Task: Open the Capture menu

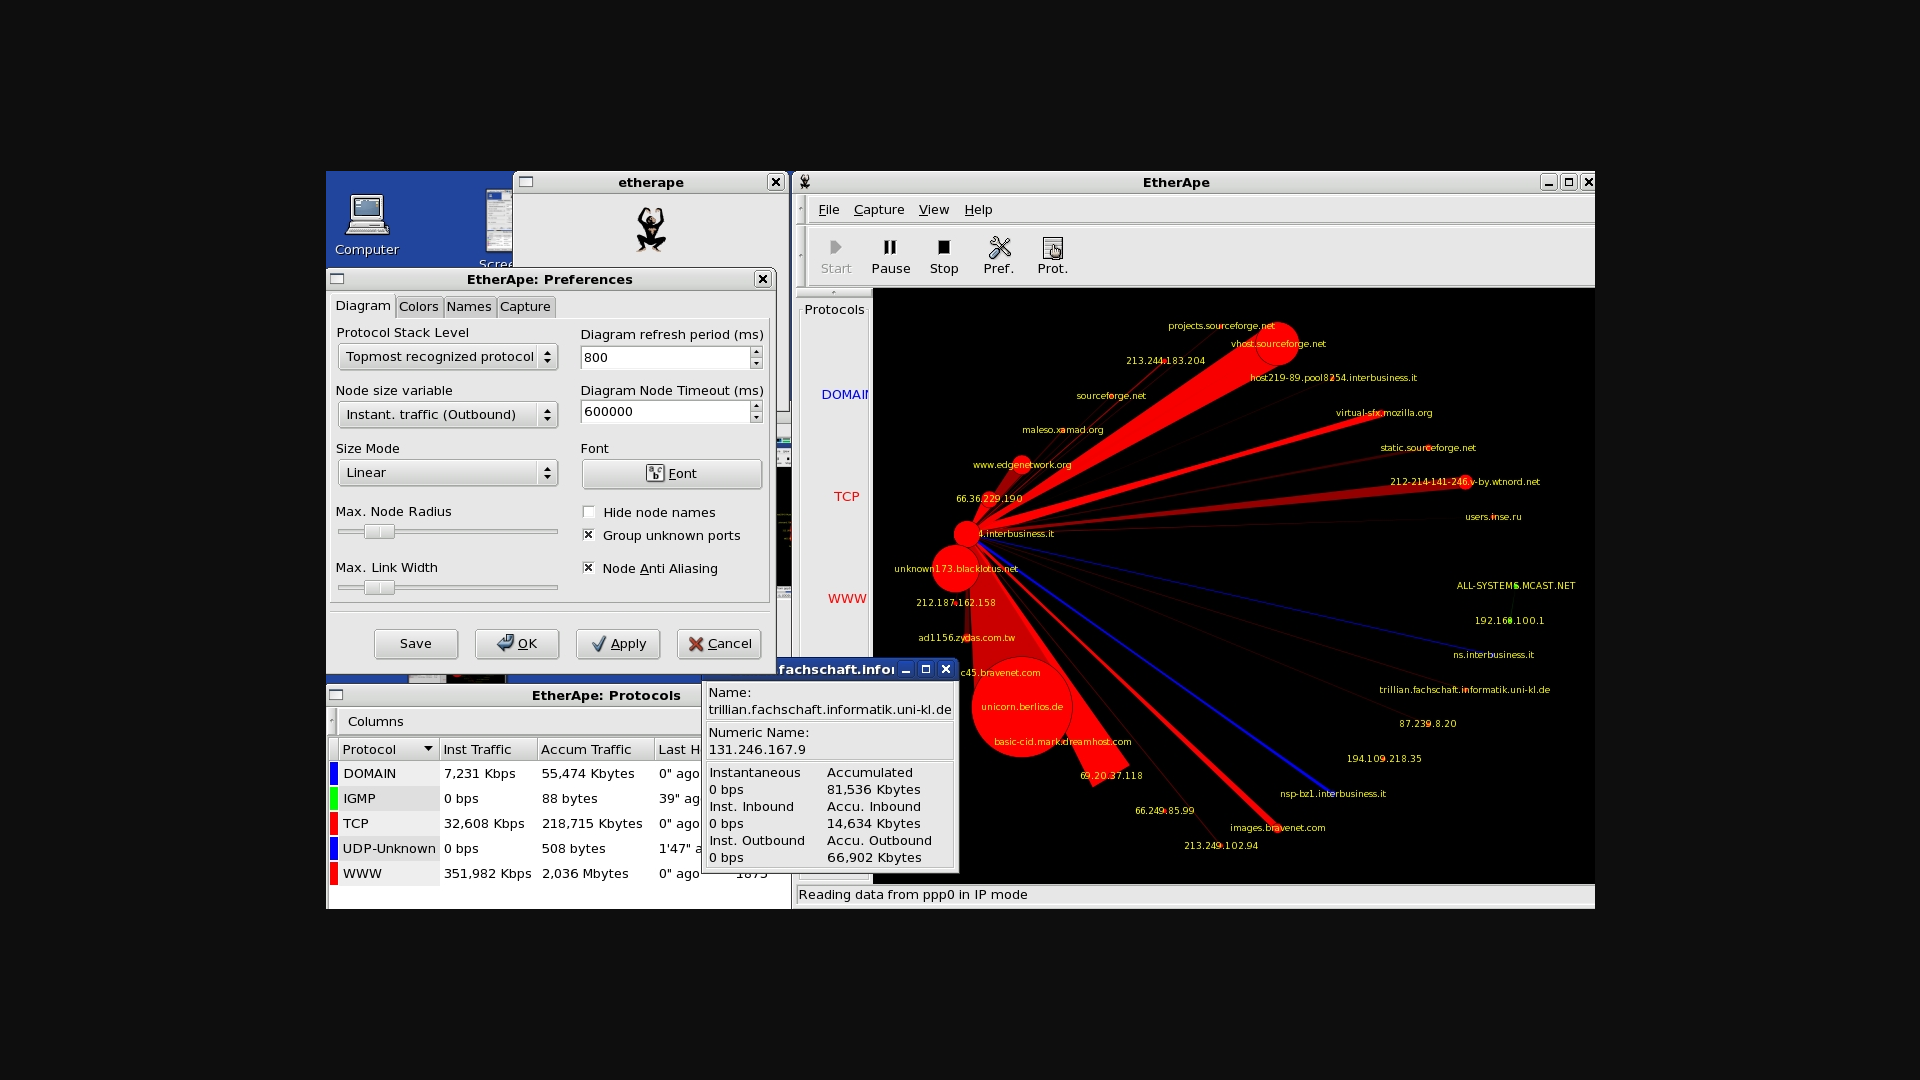Action: tap(878, 210)
